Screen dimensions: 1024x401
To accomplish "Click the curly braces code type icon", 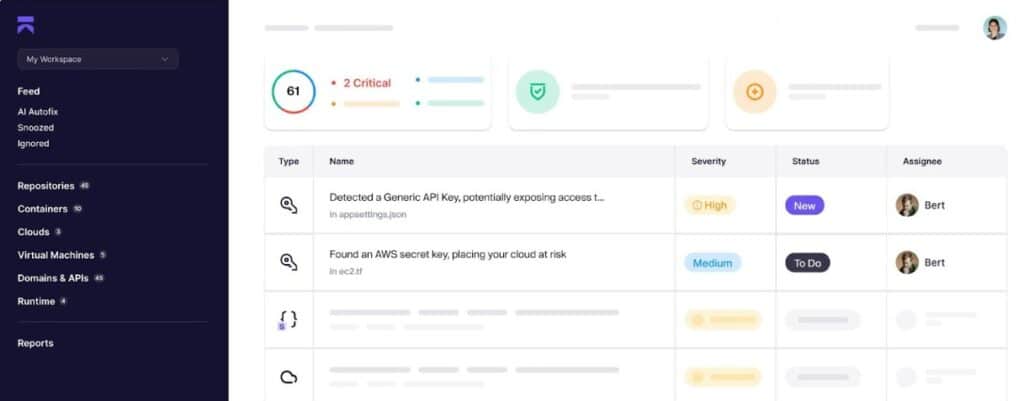I will point(288,319).
